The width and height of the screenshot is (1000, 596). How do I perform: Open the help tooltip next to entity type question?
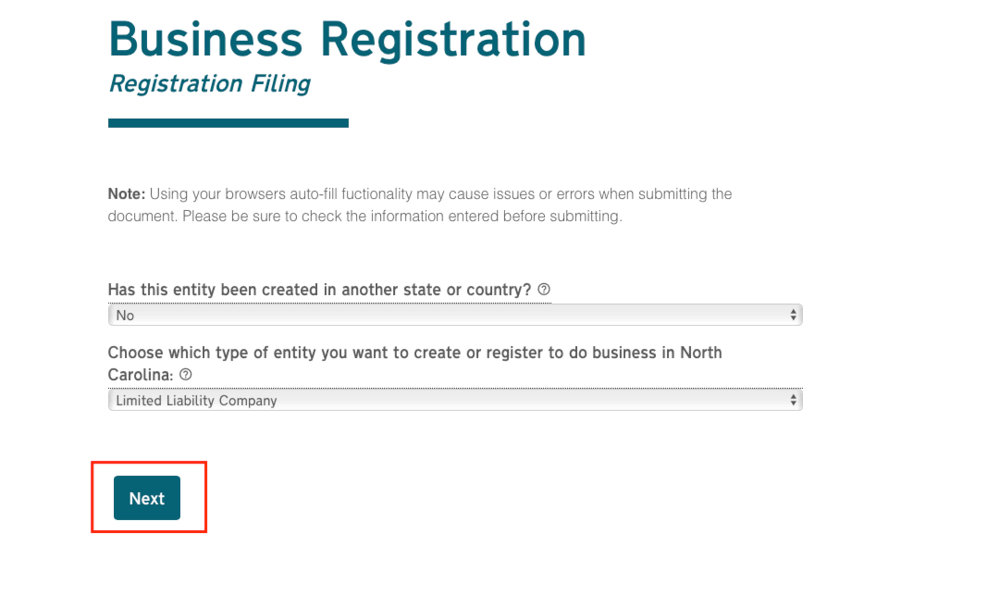click(x=185, y=374)
